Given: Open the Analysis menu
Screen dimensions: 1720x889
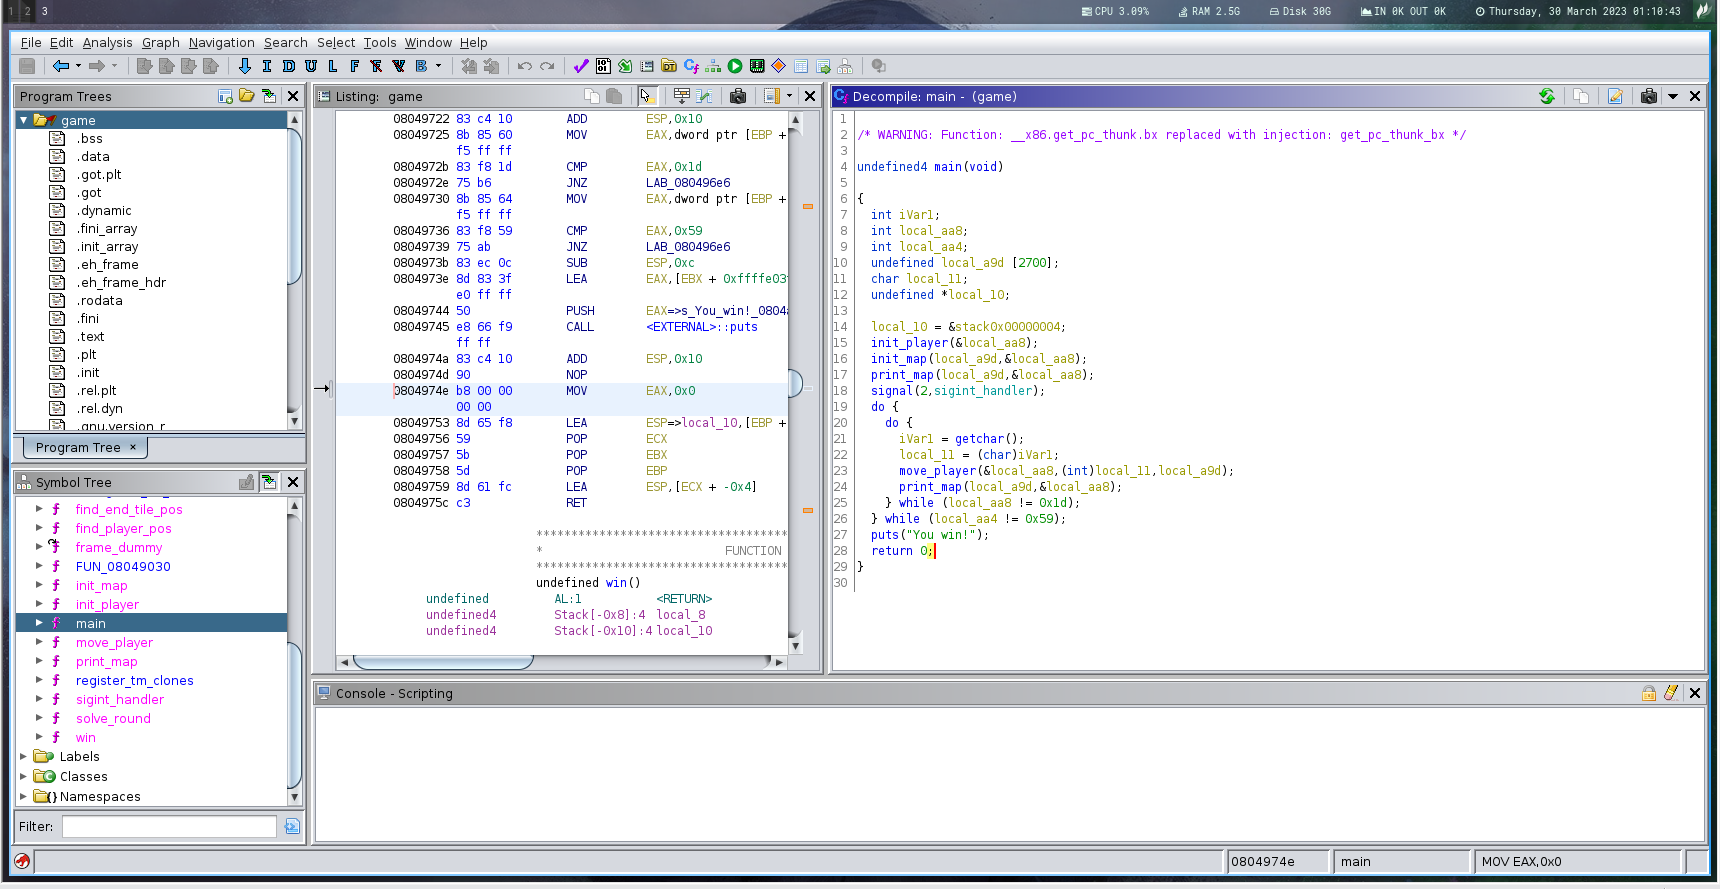Looking at the screenshot, I should click(x=107, y=42).
